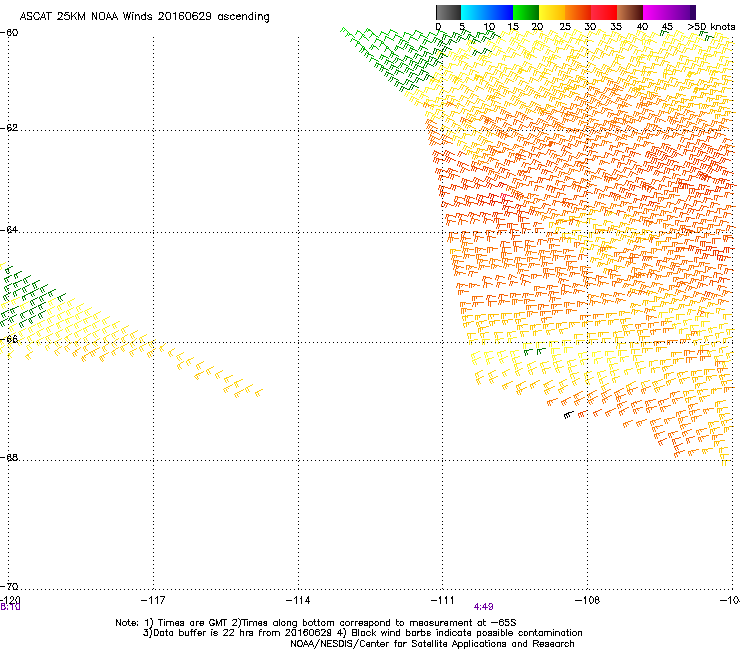This screenshot has height=650, width=740.
Task: Click the -111 longitude axis label
Action: point(443,600)
